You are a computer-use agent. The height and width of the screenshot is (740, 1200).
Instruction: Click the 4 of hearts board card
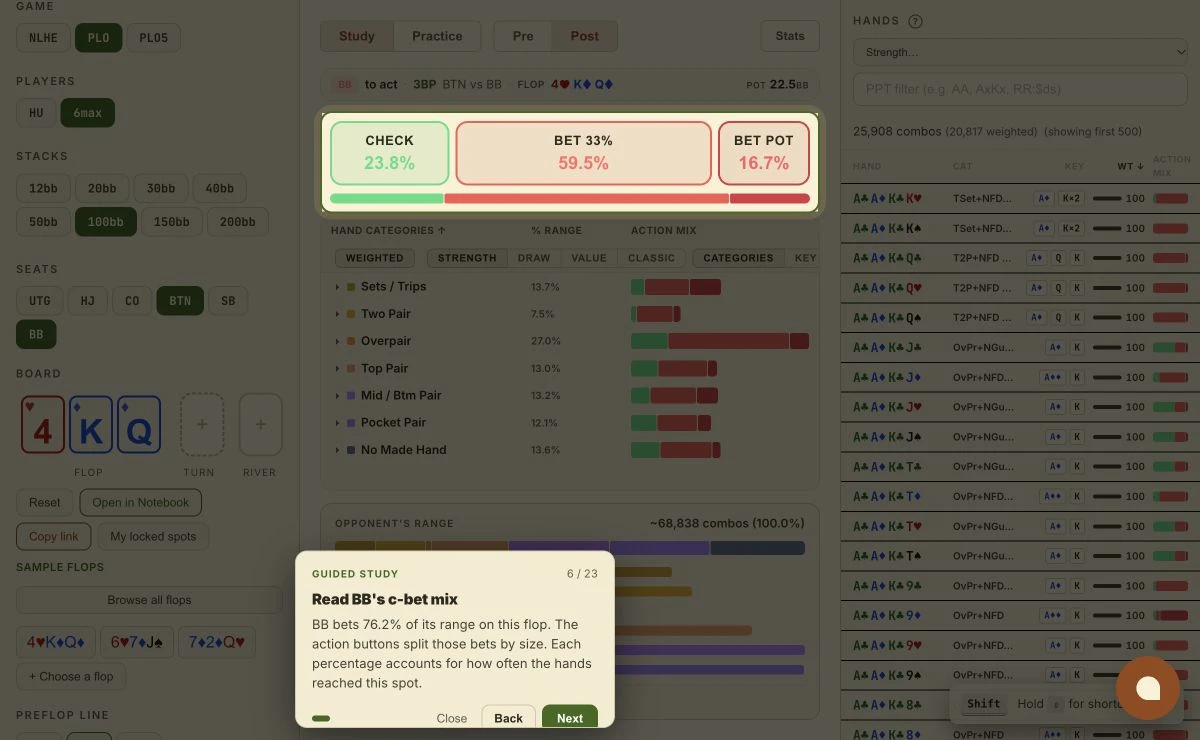[x=43, y=424]
